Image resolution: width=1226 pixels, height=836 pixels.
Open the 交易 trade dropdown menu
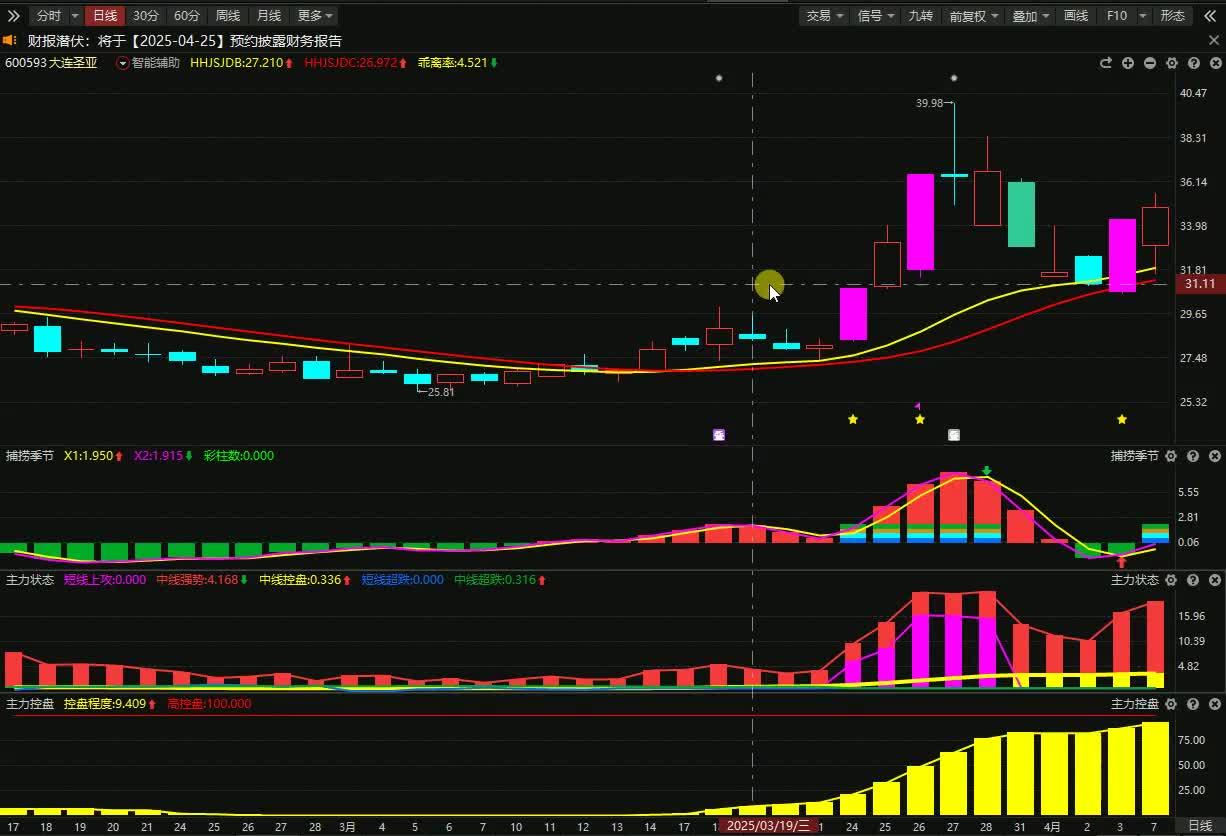tap(825, 16)
